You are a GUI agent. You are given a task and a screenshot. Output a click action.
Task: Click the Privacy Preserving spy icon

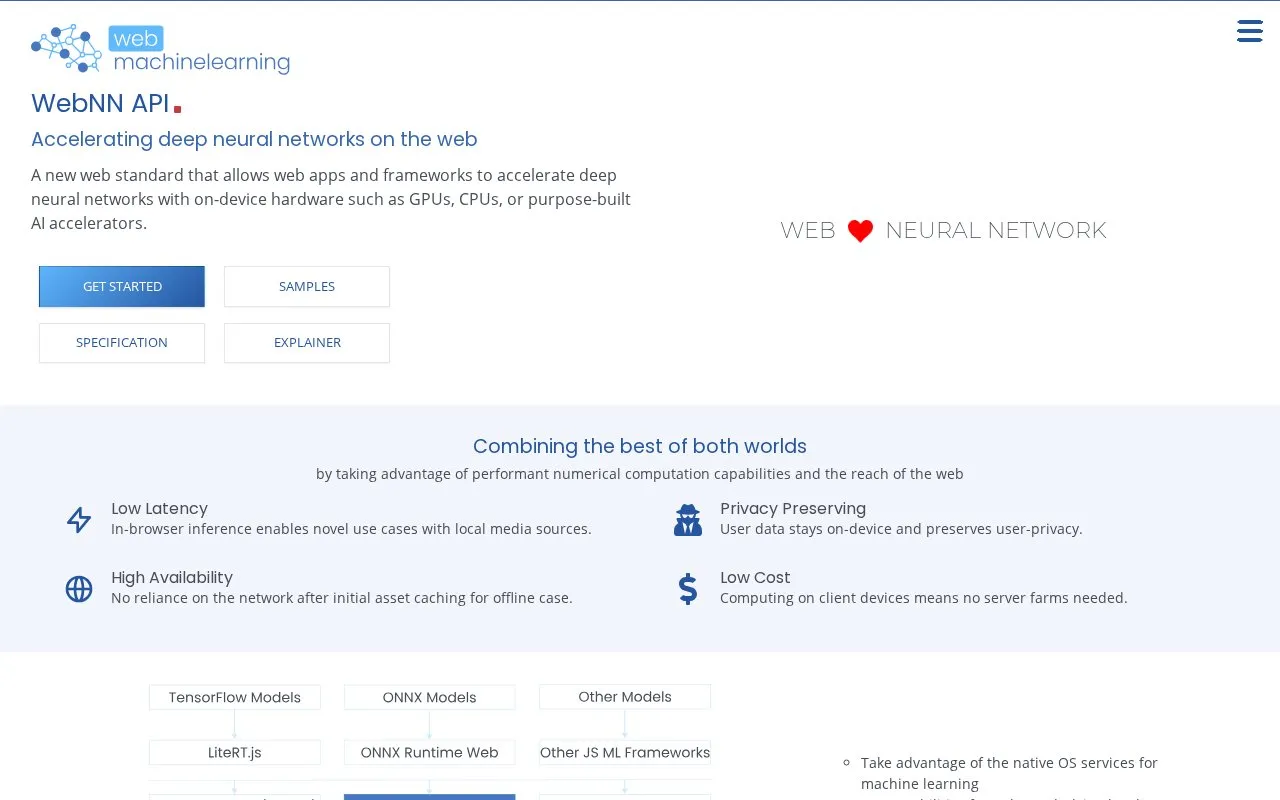point(688,520)
